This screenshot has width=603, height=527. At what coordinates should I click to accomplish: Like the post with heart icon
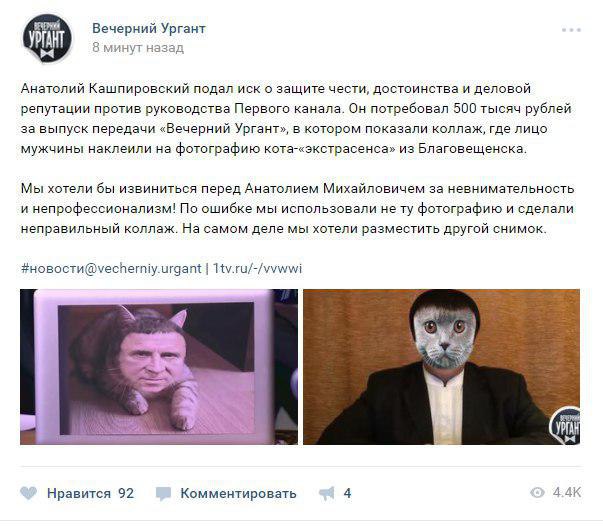[28, 493]
